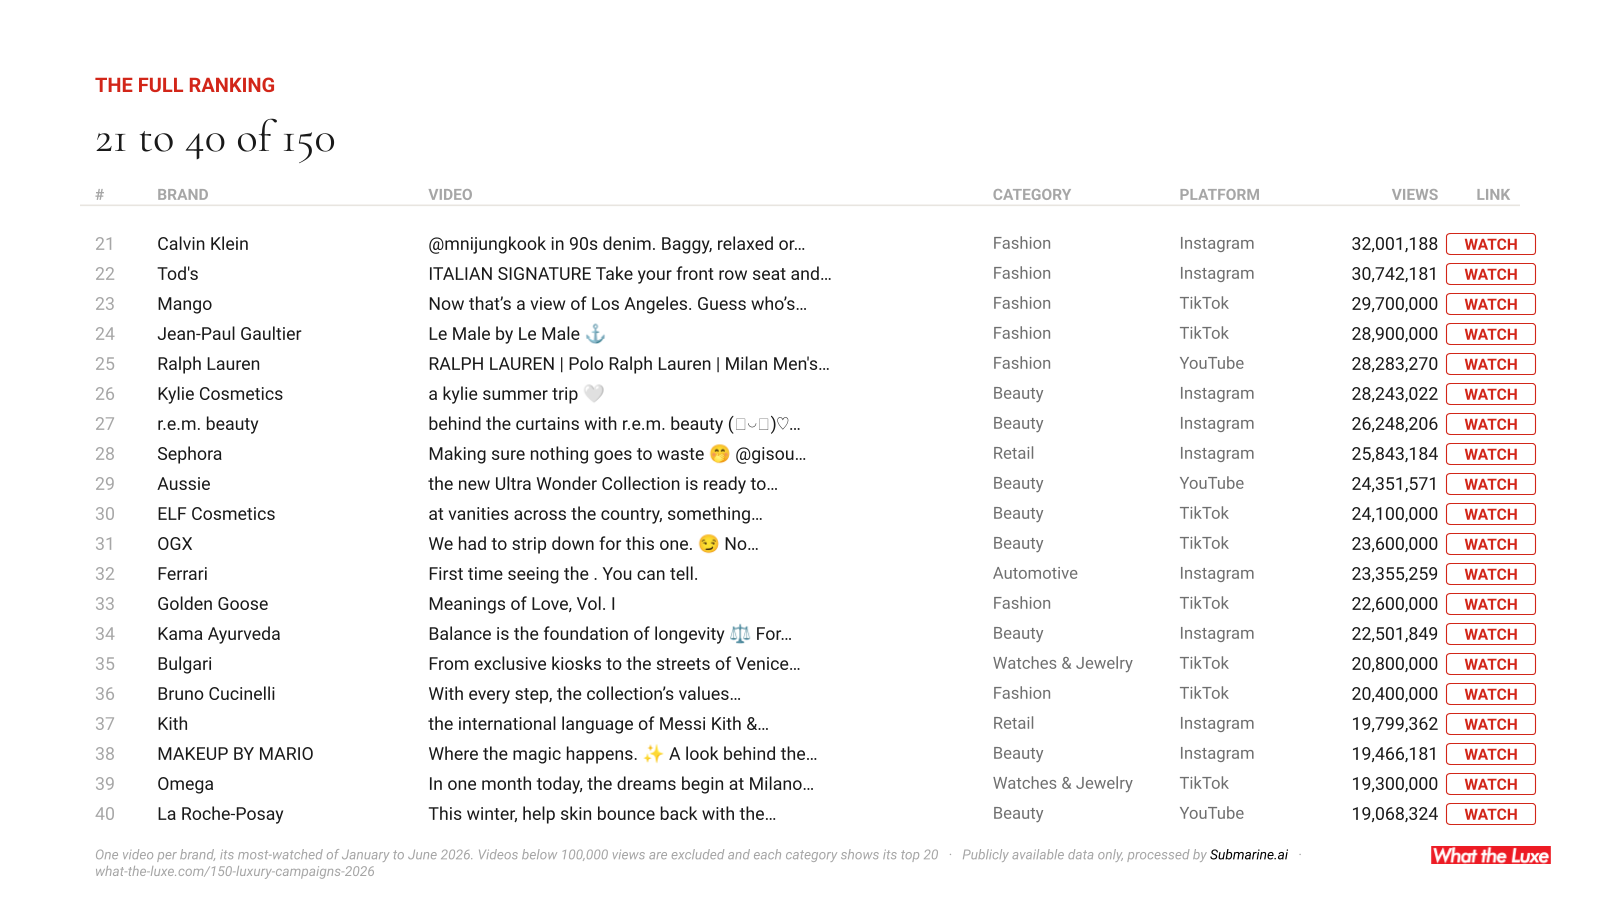Viewport: 1600px width, 900px height.
Task: Click TikTok platform in Mango row
Action: pyautogui.click(x=1204, y=303)
